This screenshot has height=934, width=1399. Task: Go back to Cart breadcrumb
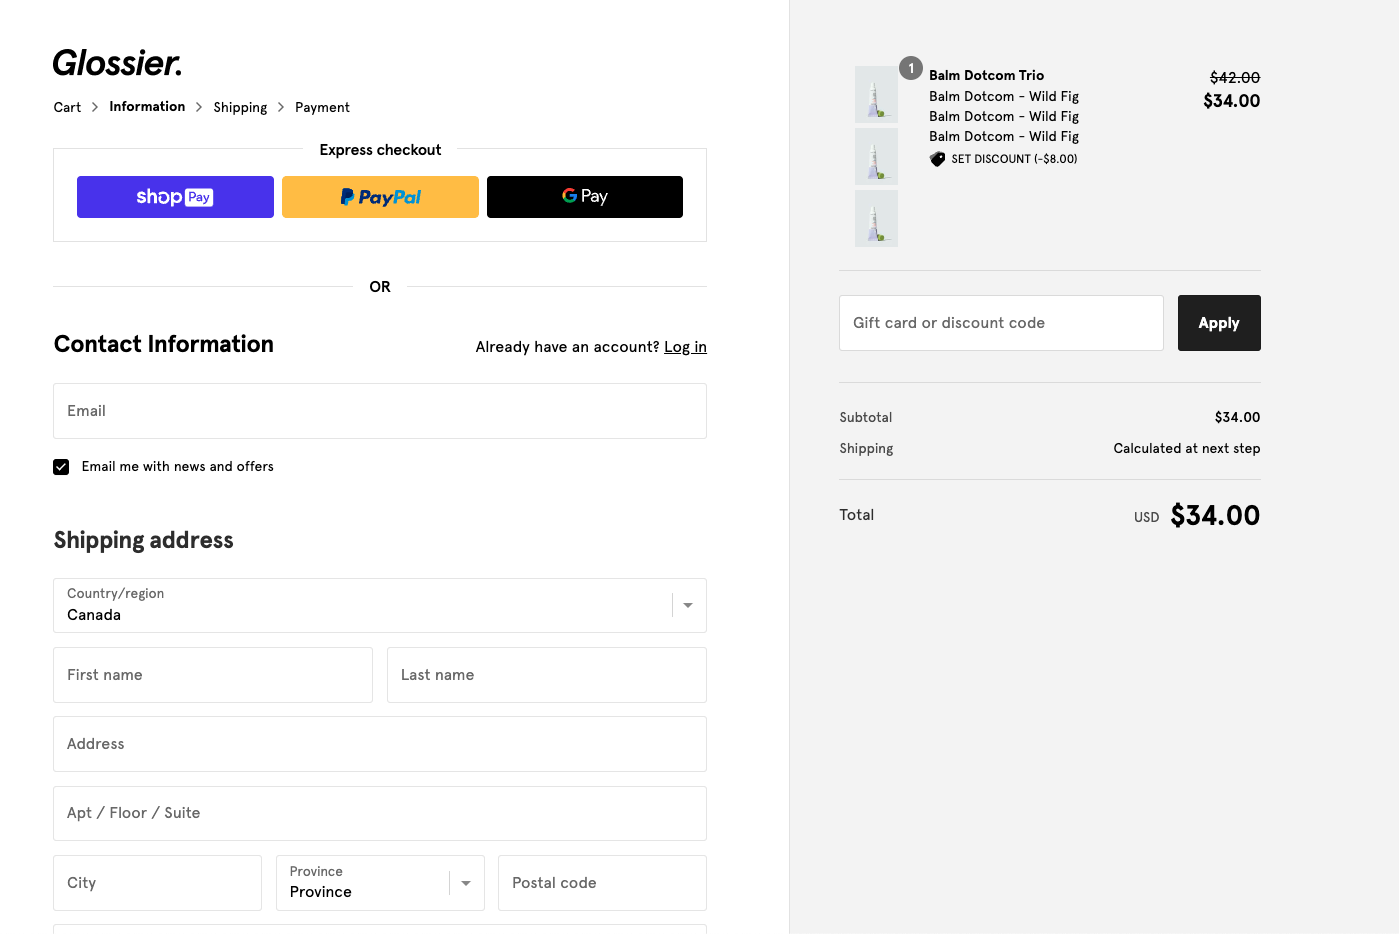[x=67, y=107]
